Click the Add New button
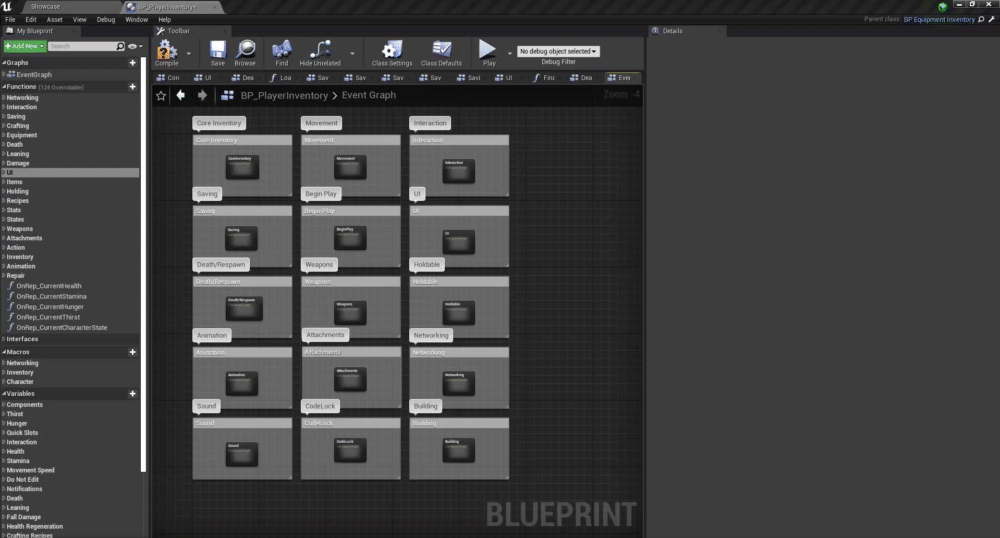 tap(24, 46)
